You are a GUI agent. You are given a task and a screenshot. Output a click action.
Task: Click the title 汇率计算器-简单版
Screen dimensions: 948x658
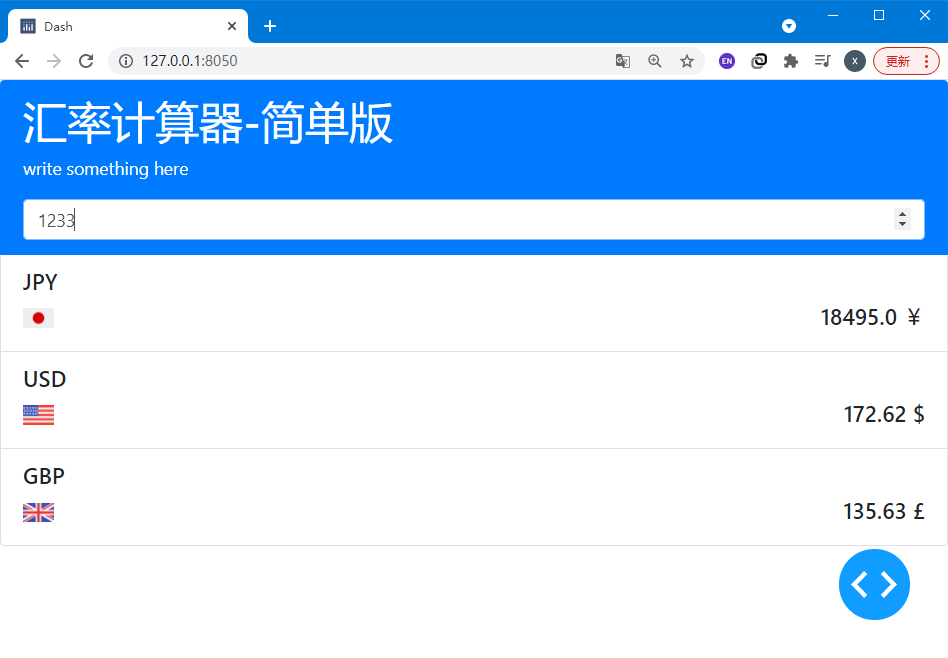click(208, 123)
